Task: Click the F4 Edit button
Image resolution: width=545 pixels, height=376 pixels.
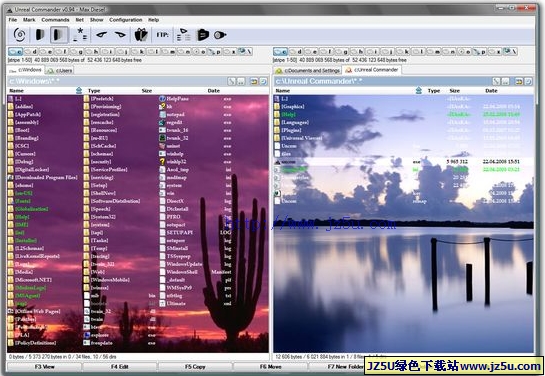Action: (120, 367)
